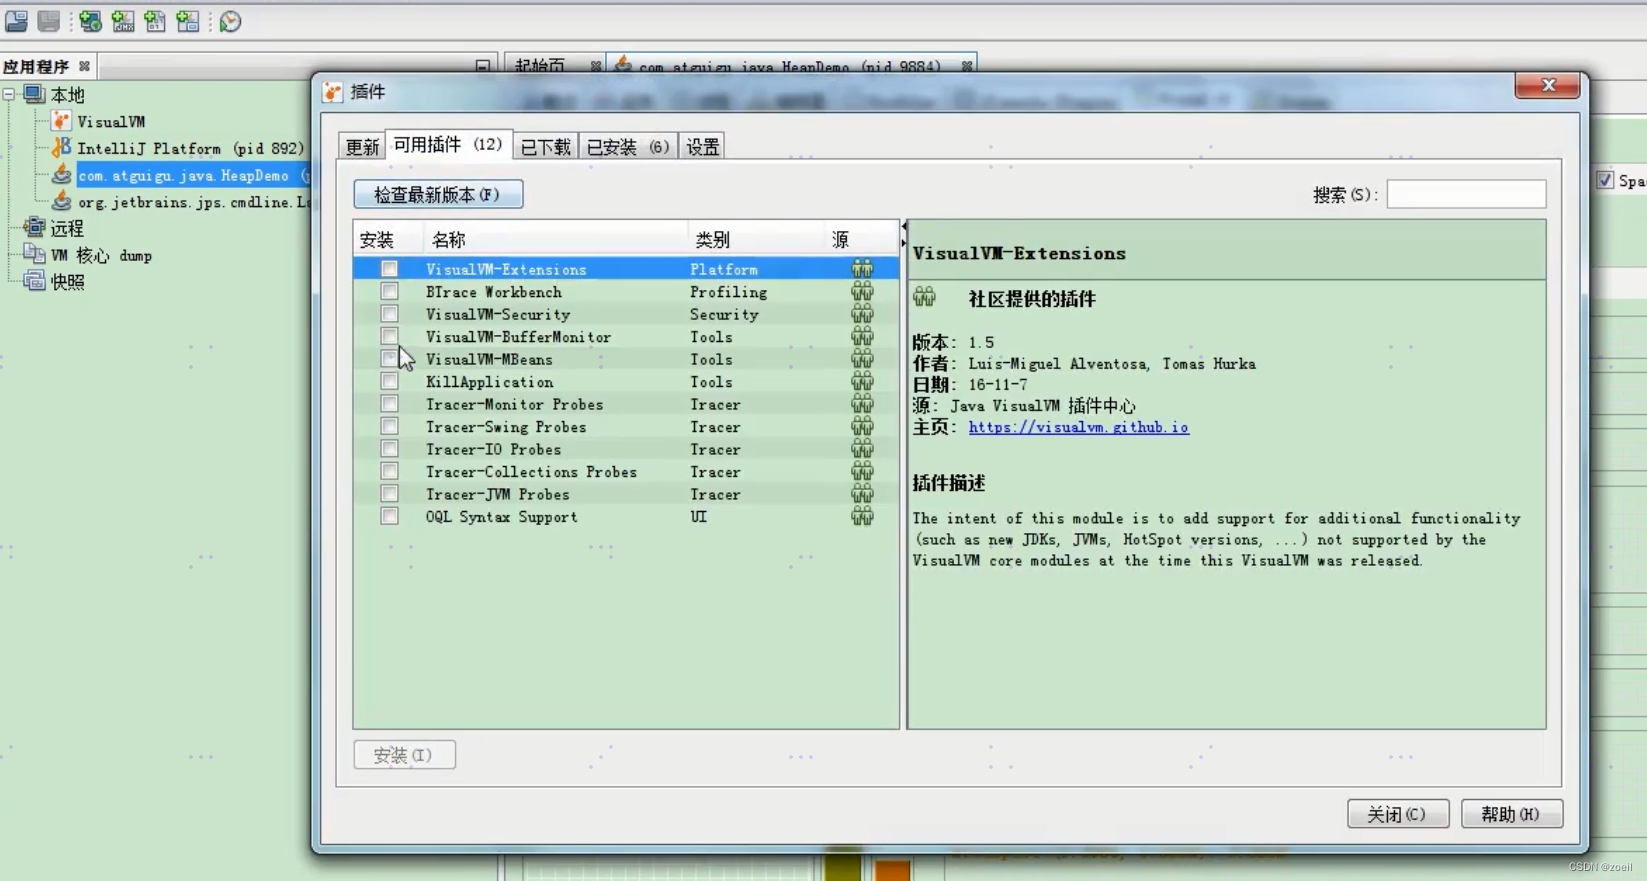Click the Add remote host toolbar icon
Viewport: 1647px width, 881px height.
click(x=90, y=21)
